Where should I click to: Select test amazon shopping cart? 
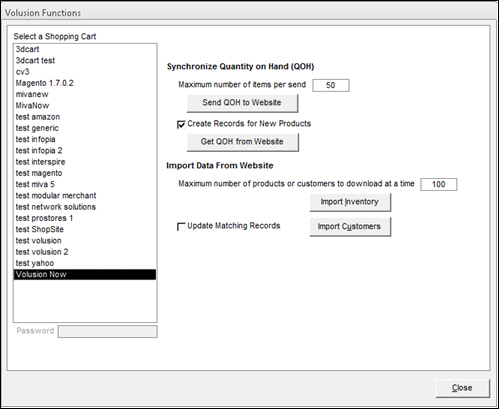(85, 117)
